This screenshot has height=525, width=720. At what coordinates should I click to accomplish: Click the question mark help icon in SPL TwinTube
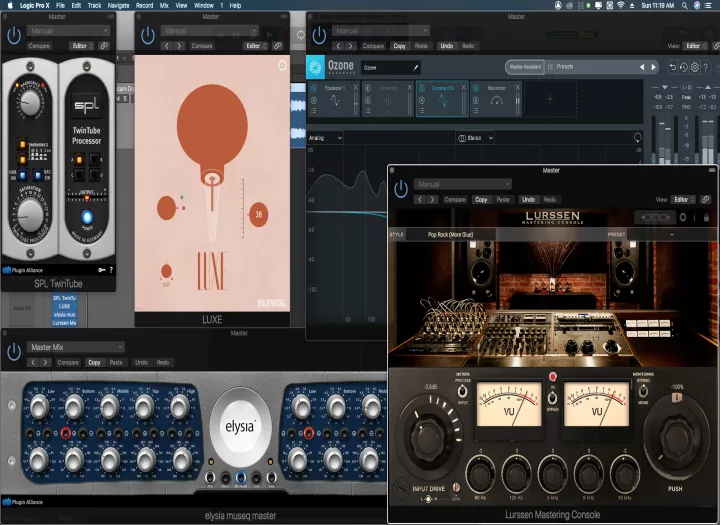tap(111, 270)
